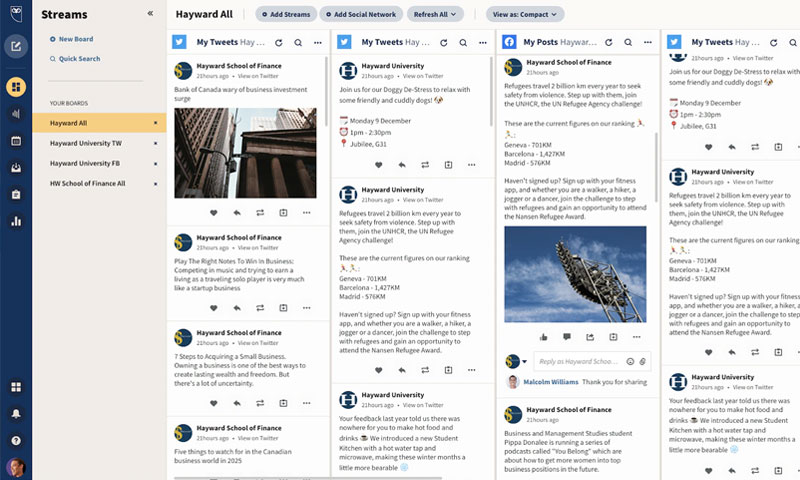Open Malcolm Williams commenter profile
Image resolution: width=800 pixels, height=480 pixels.
click(x=551, y=382)
